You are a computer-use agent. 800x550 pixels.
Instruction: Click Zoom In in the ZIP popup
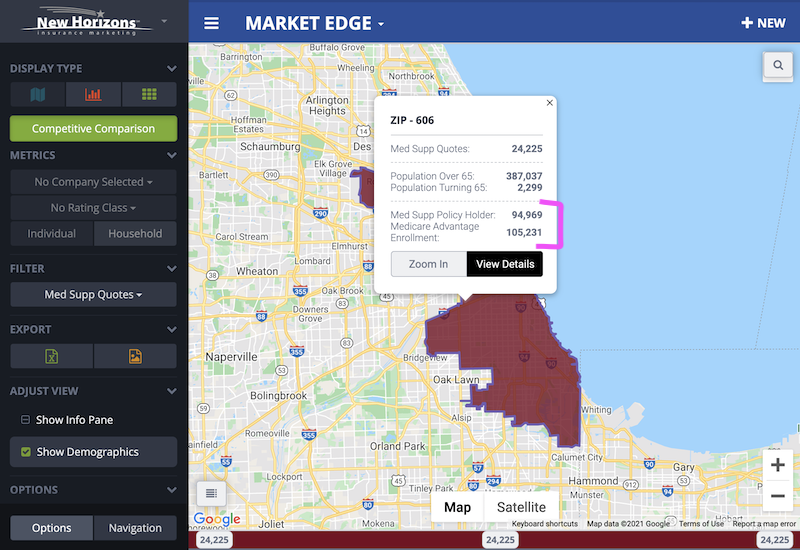tap(429, 264)
